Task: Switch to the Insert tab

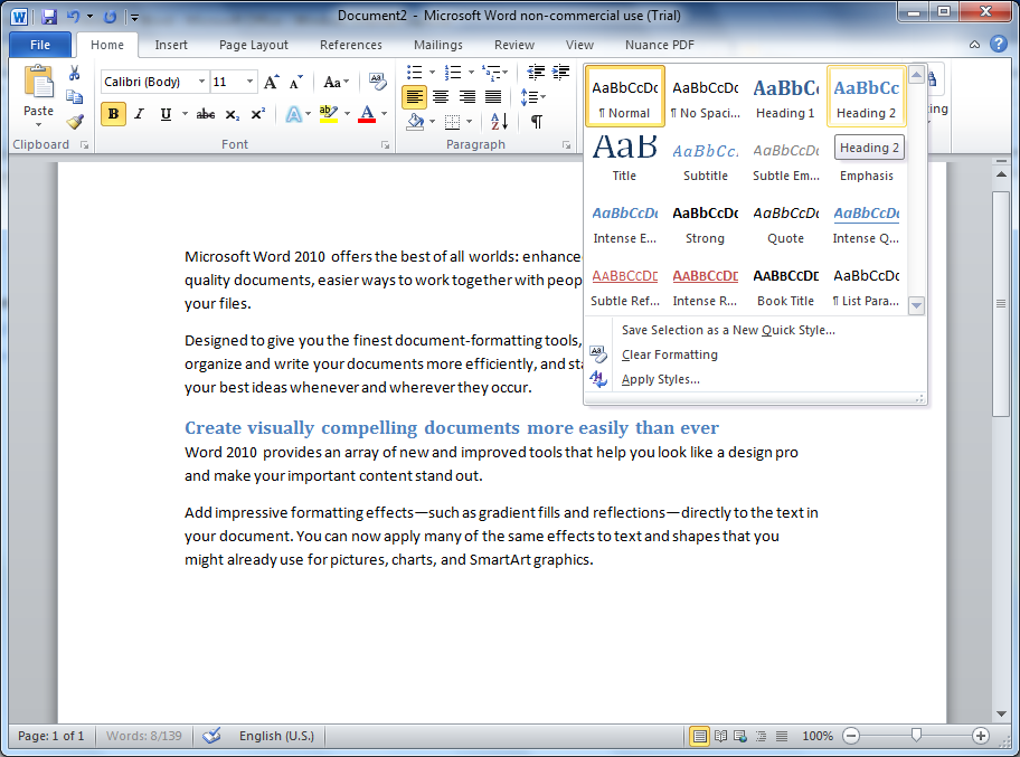Action: point(171,44)
